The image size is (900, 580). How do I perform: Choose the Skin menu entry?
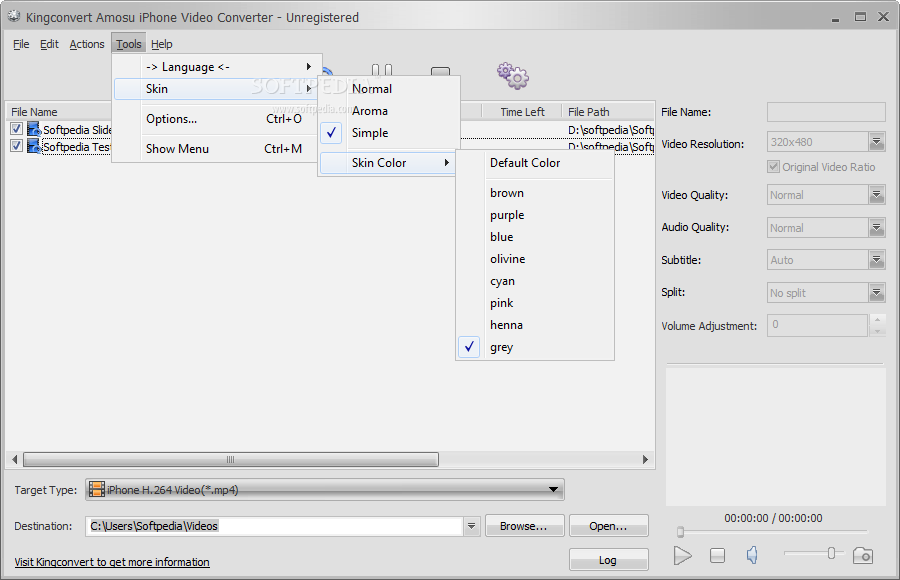coord(217,88)
